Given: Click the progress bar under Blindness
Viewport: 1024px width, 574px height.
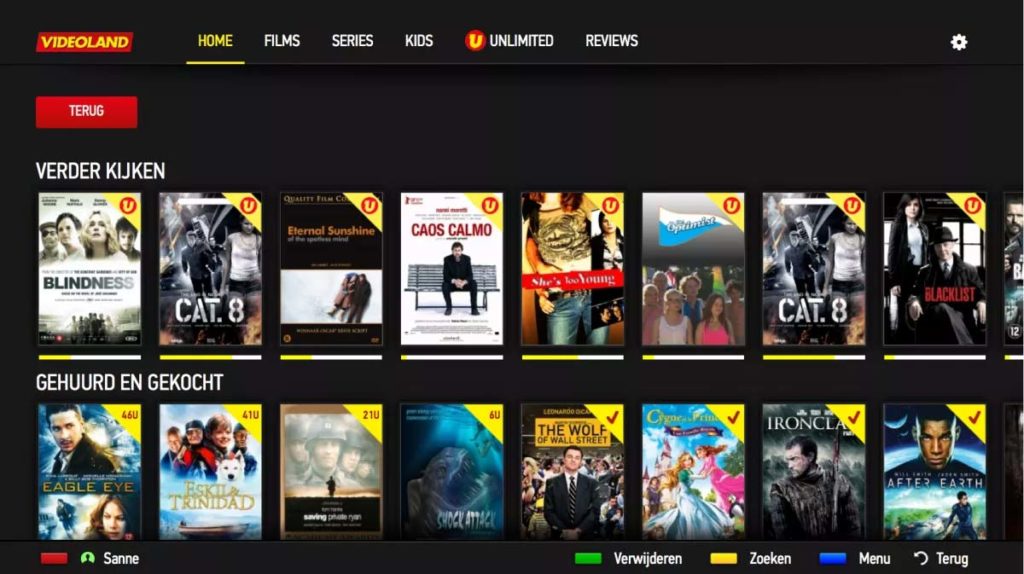Looking at the screenshot, I should 89,357.
